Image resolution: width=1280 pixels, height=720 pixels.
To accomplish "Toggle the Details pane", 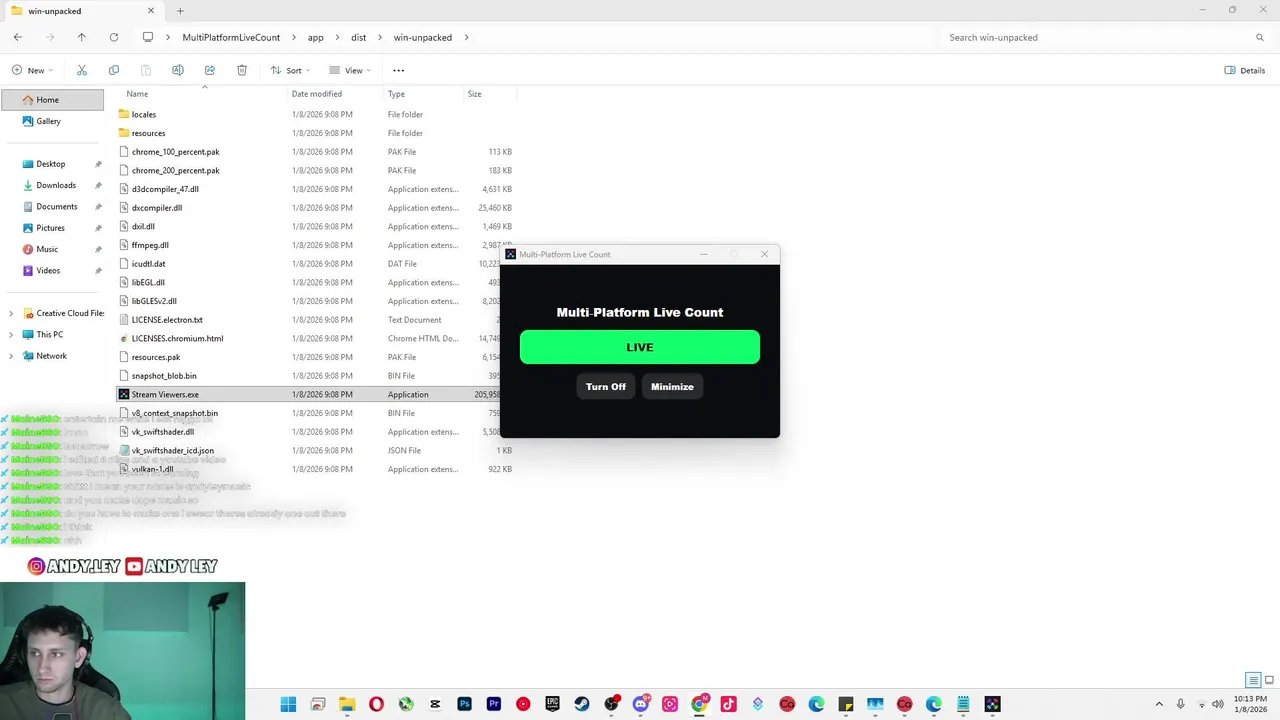I will (1245, 70).
